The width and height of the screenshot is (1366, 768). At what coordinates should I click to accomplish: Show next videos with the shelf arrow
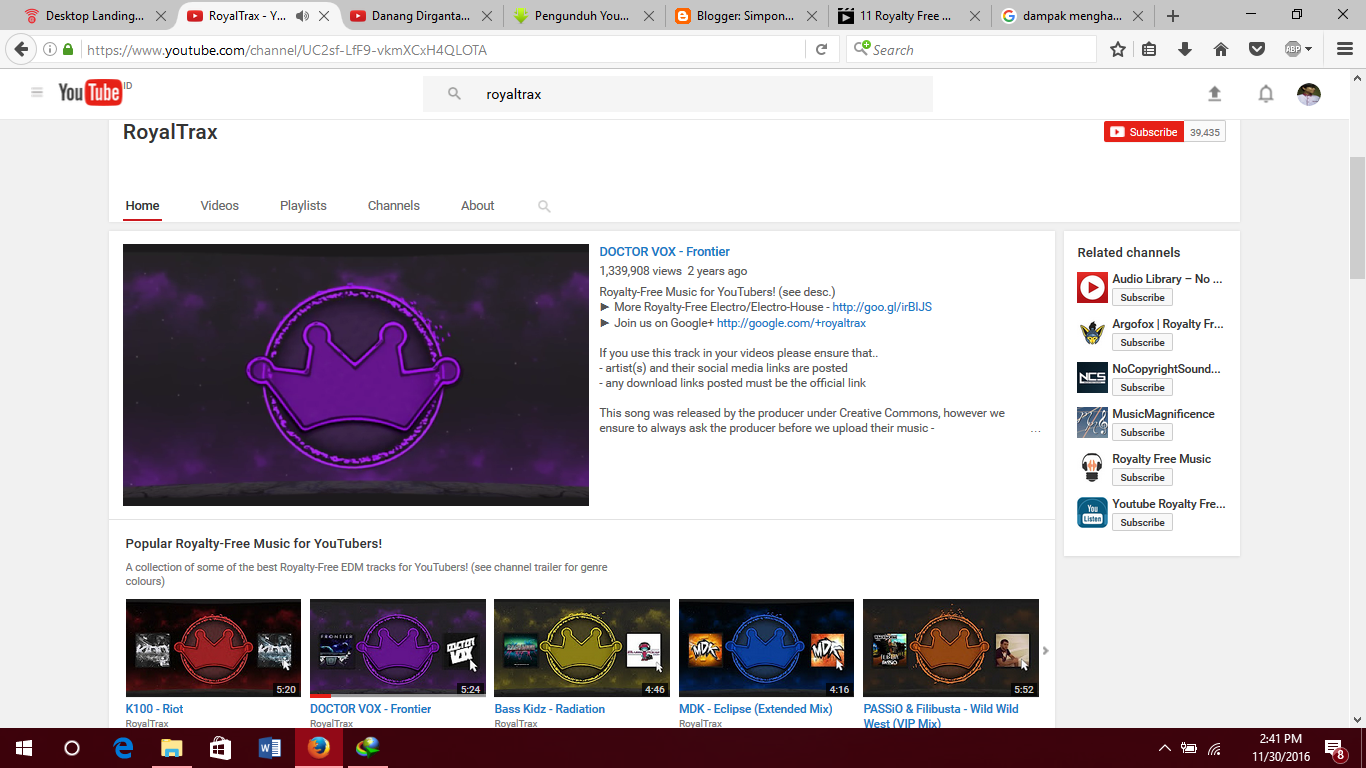1046,650
